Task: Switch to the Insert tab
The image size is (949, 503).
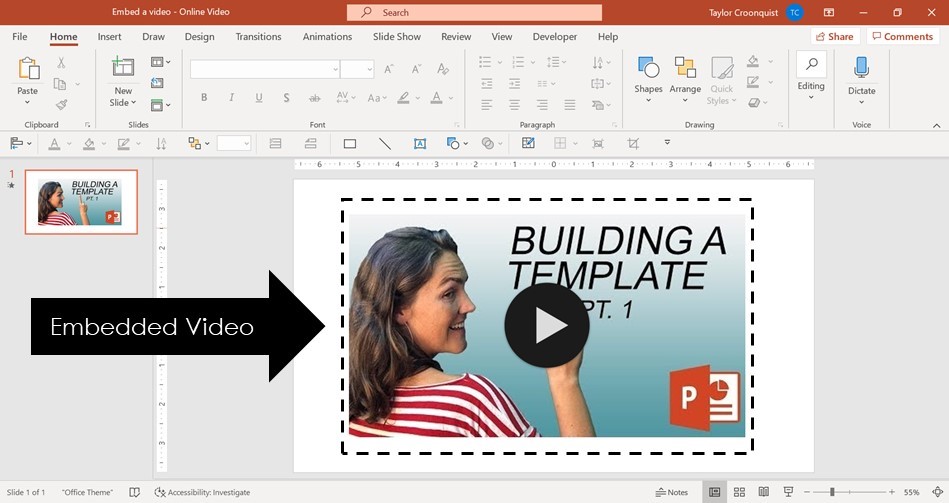Action: pyautogui.click(x=109, y=37)
